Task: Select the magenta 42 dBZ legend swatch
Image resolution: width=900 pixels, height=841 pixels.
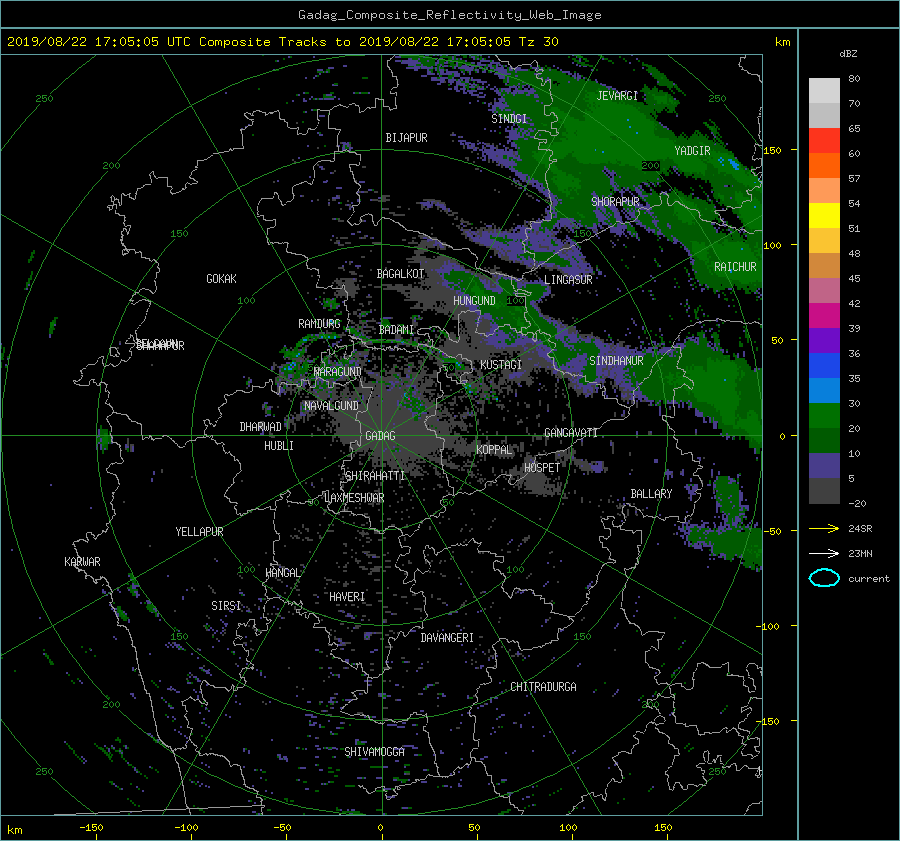Action: click(824, 315)
